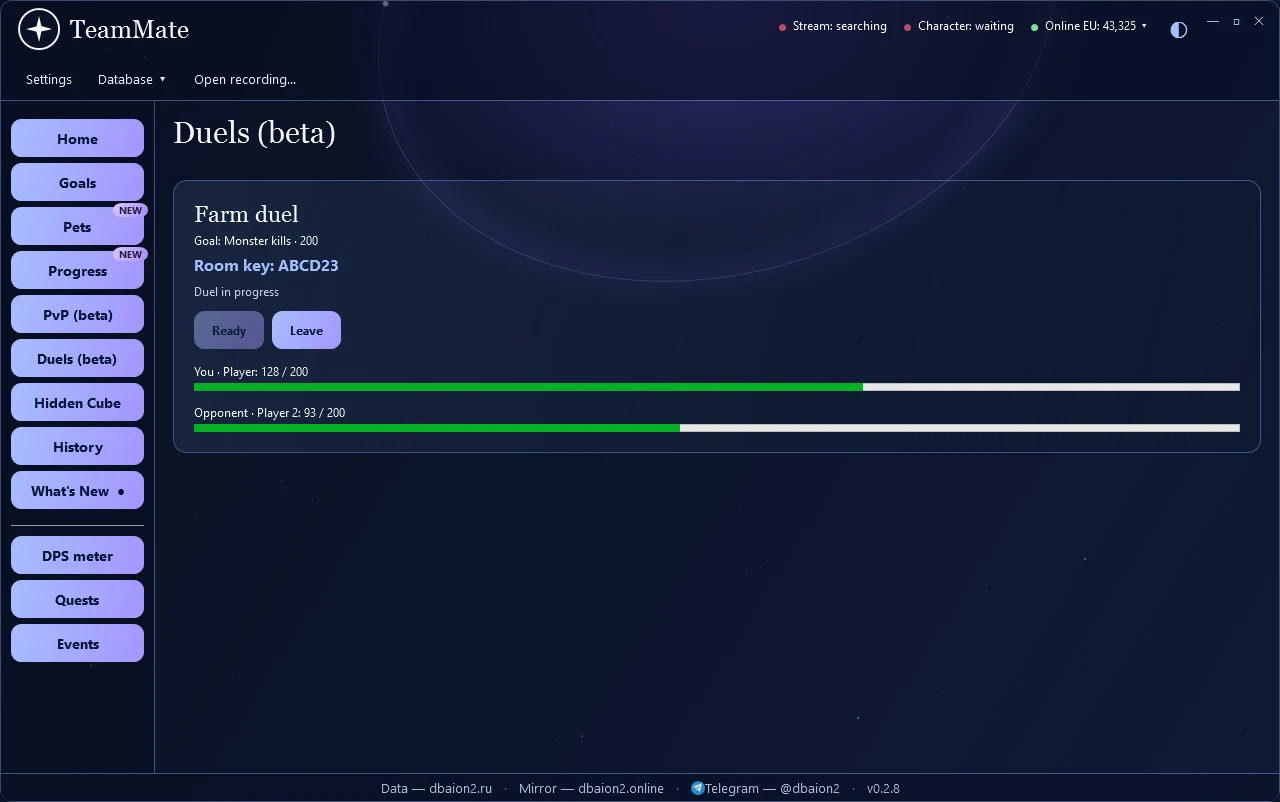
Task: Open the dbaion2.ru data link
Action: coord(437,788)
